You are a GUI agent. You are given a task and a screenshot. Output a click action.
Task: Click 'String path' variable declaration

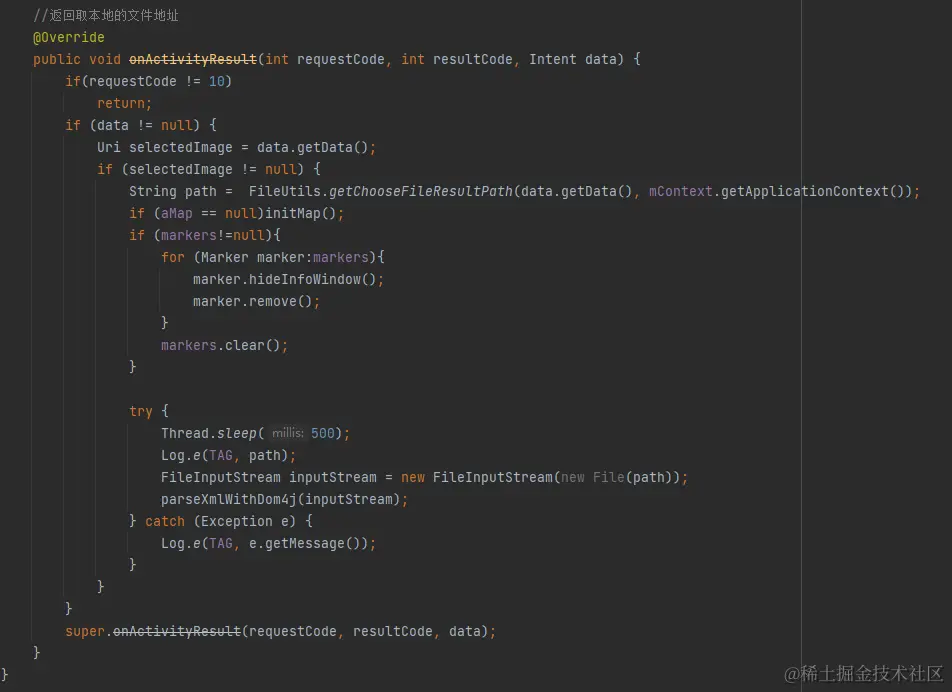tap(172, 191)
